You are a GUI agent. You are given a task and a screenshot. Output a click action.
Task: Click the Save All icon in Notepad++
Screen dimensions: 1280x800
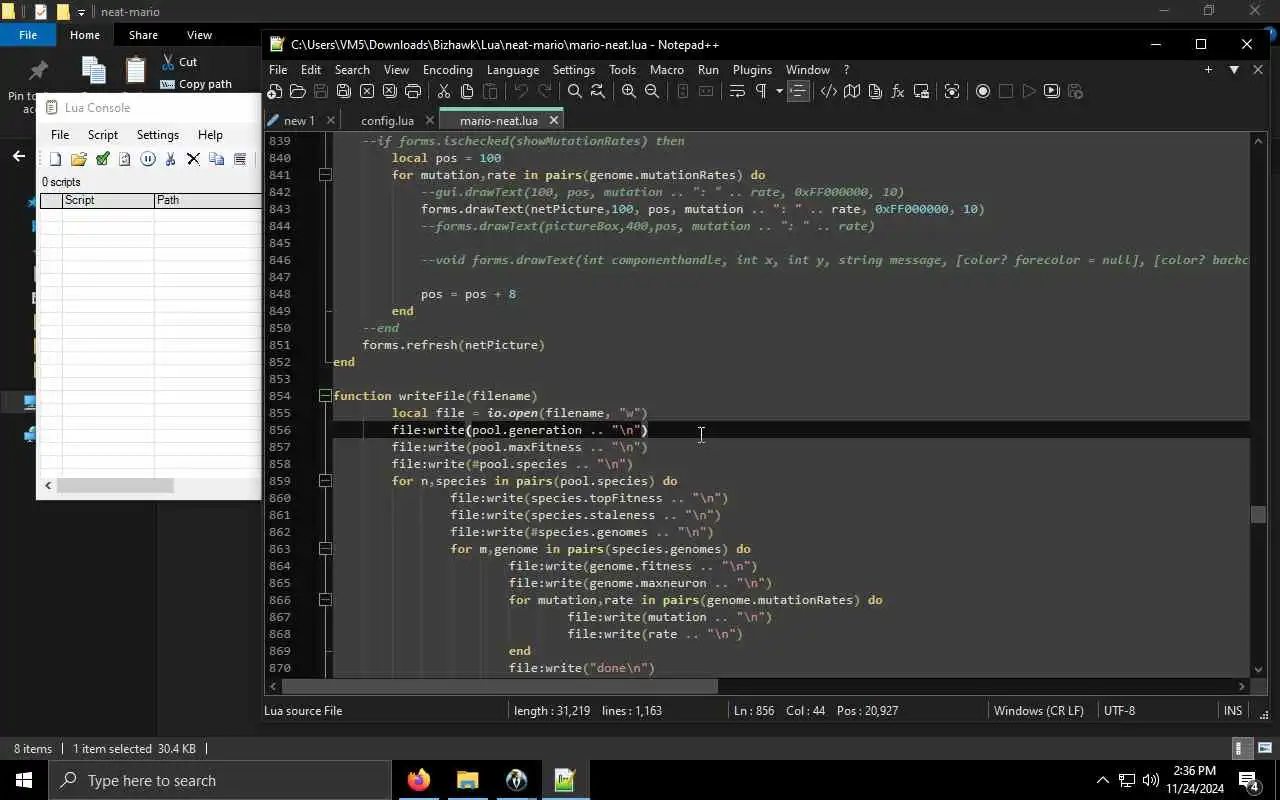click(343, 91)
